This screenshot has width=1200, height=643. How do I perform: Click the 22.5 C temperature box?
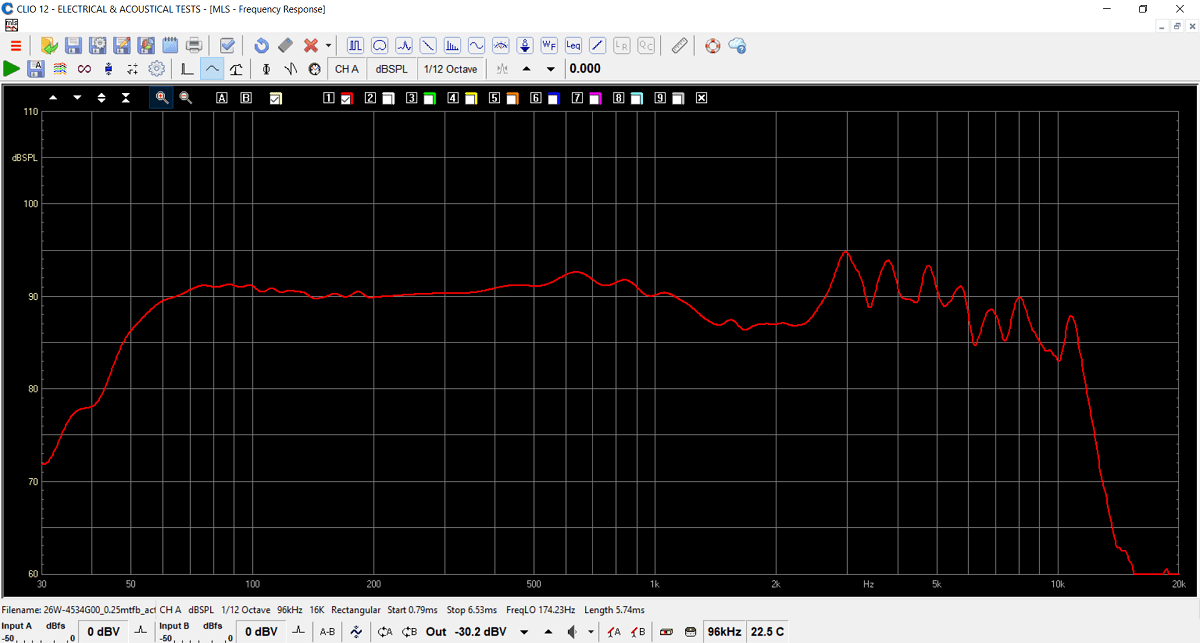pos(768,632)
